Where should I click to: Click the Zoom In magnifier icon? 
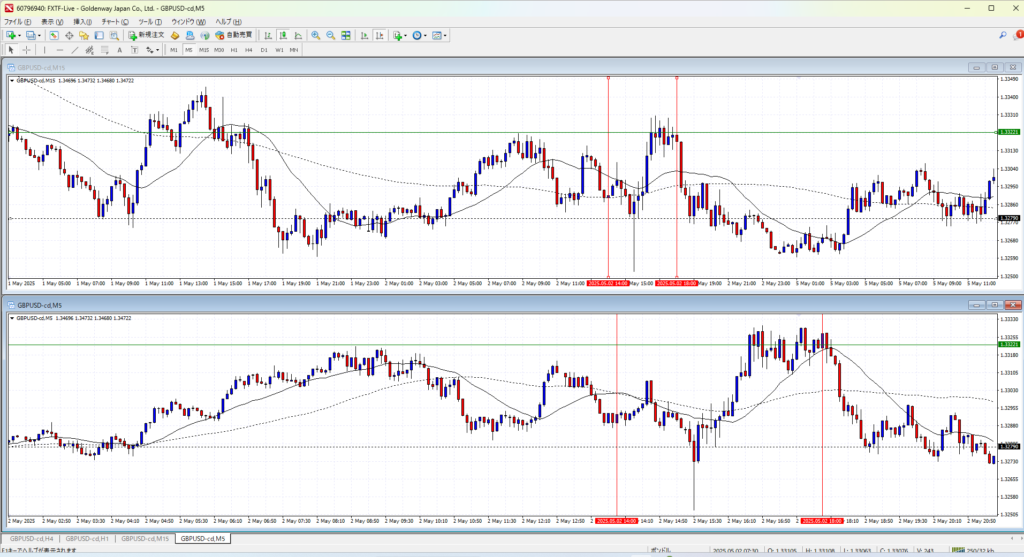[x=315, y=35]
